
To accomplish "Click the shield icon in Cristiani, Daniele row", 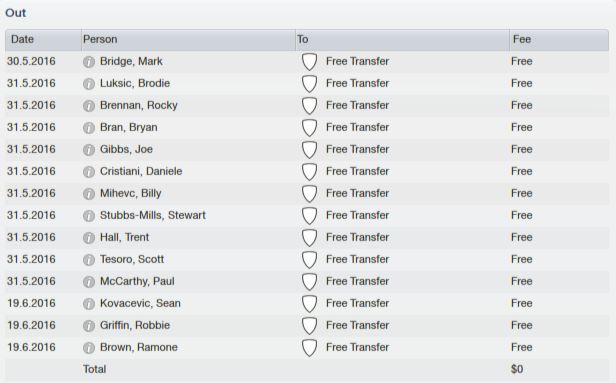I will (309, 172).
